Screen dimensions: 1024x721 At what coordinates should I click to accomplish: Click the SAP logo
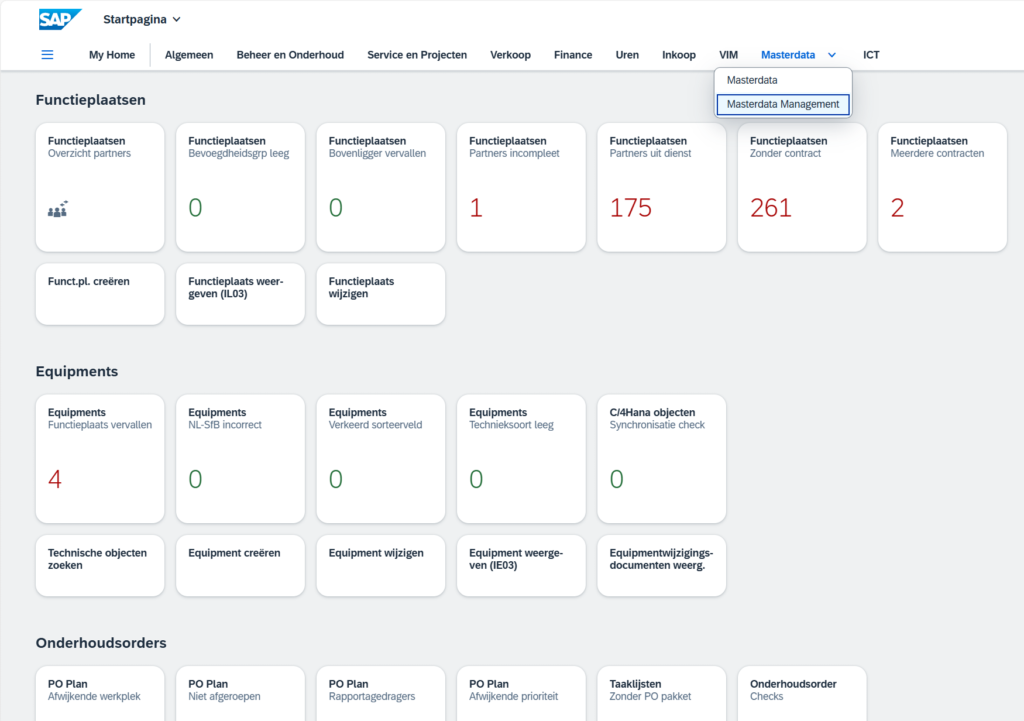pos(60,19)
